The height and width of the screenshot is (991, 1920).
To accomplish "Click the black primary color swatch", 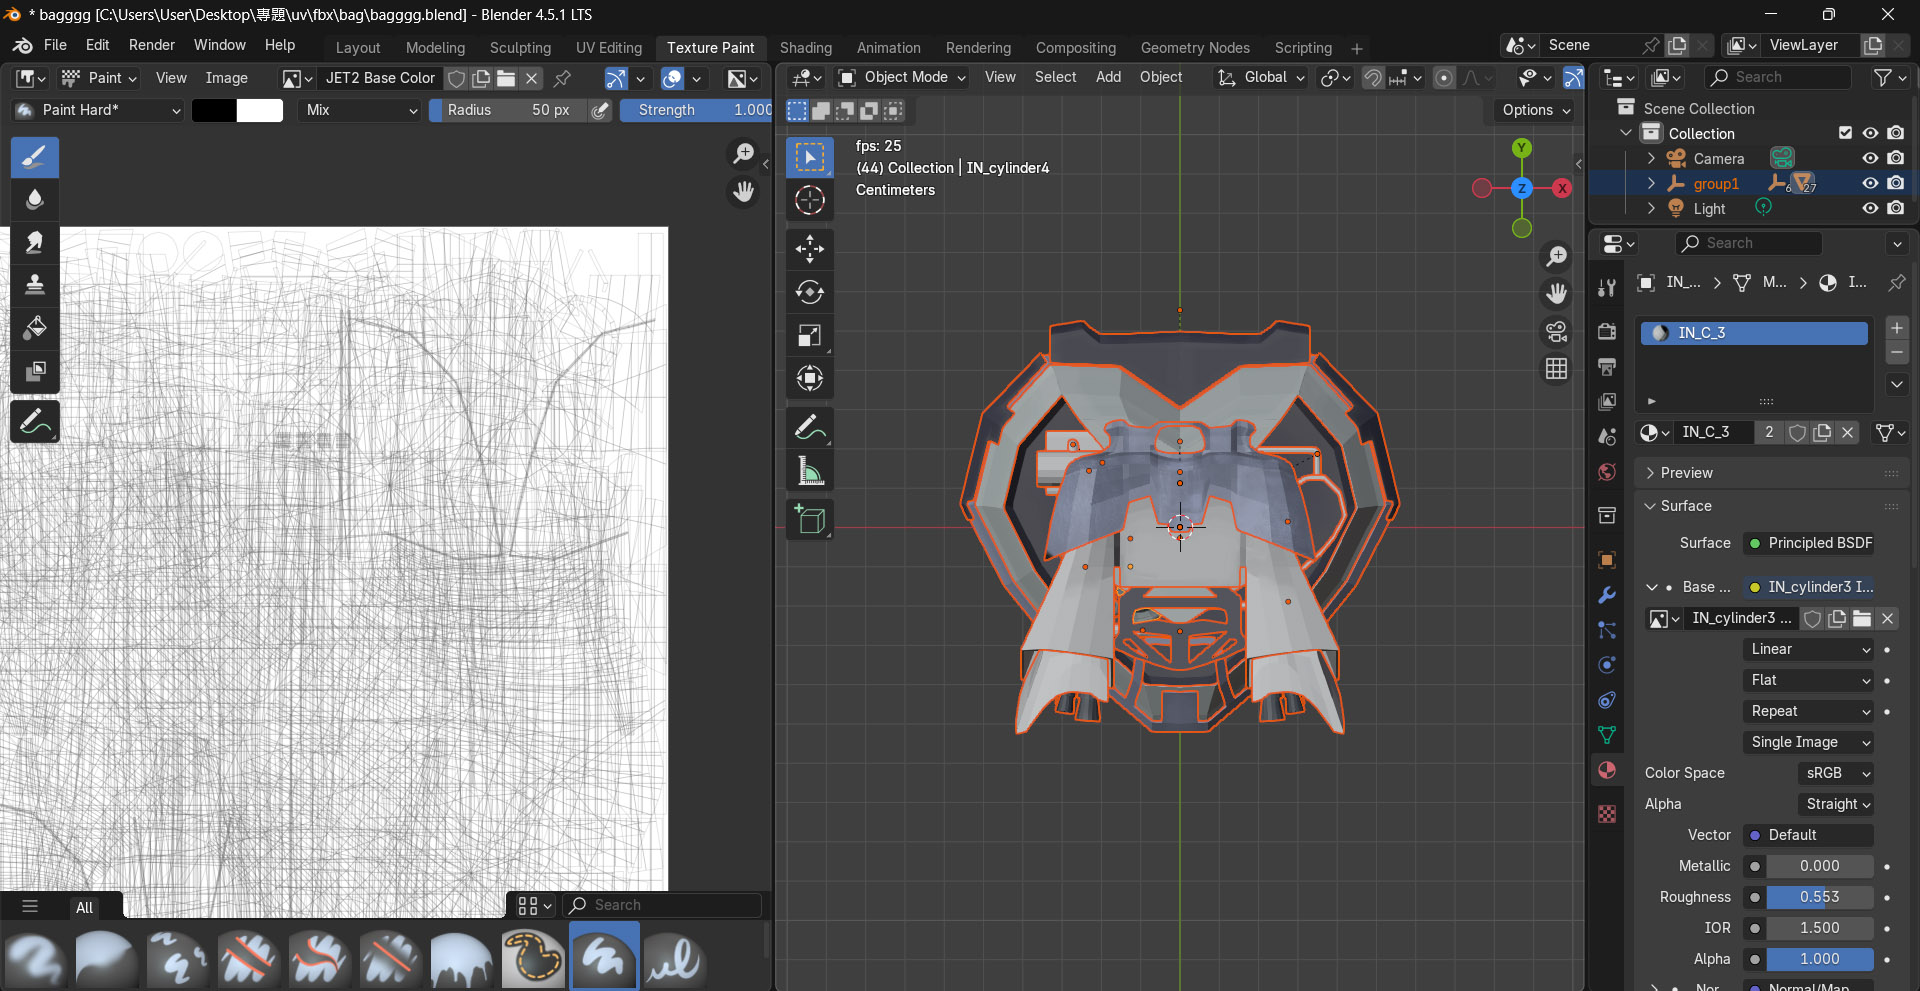I will pos(214,110).
